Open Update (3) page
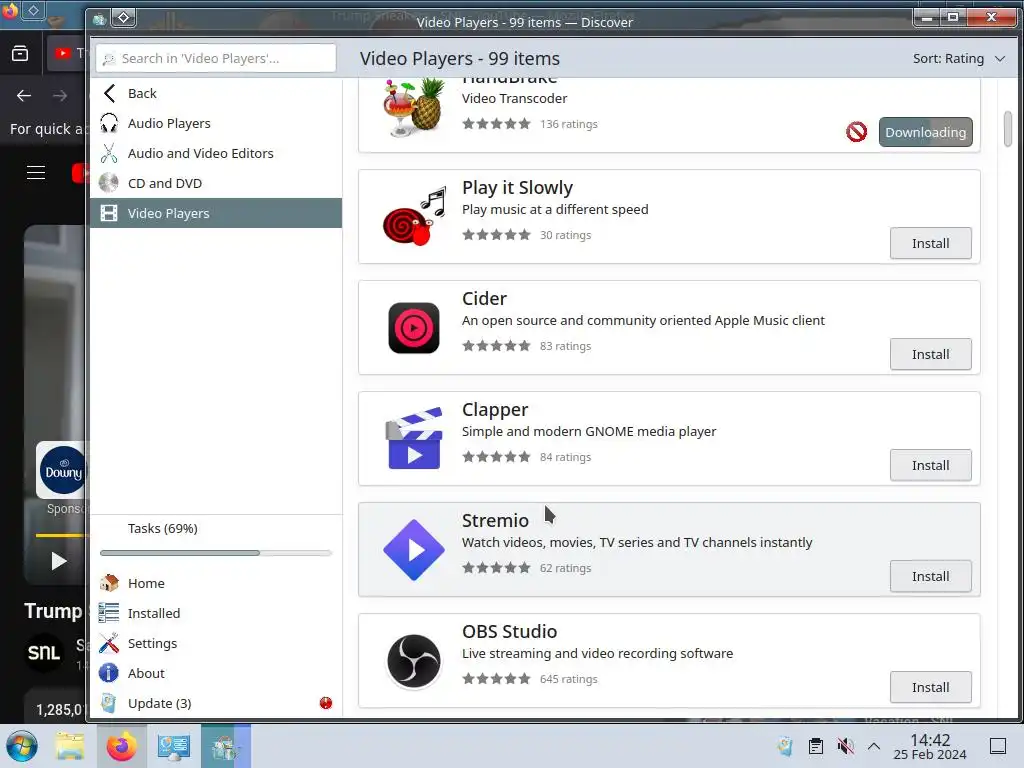Screen dimensions: 1024x768 click(216, 703)
